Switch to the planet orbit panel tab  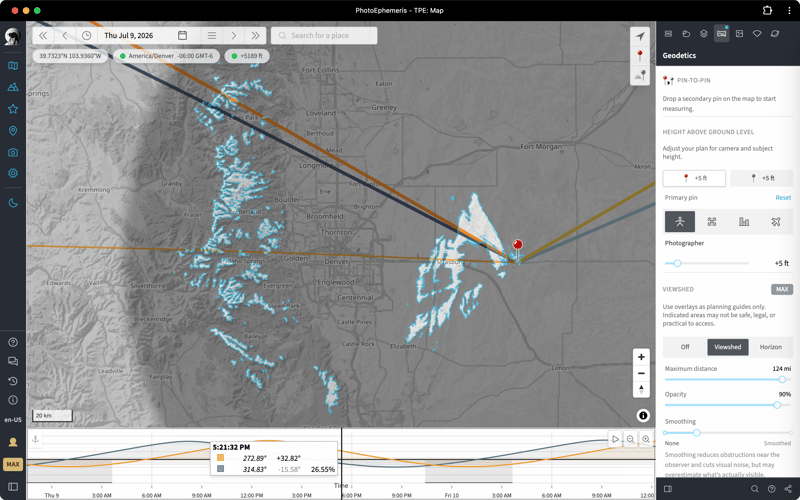pyautogui.click(x=775, y=34)
